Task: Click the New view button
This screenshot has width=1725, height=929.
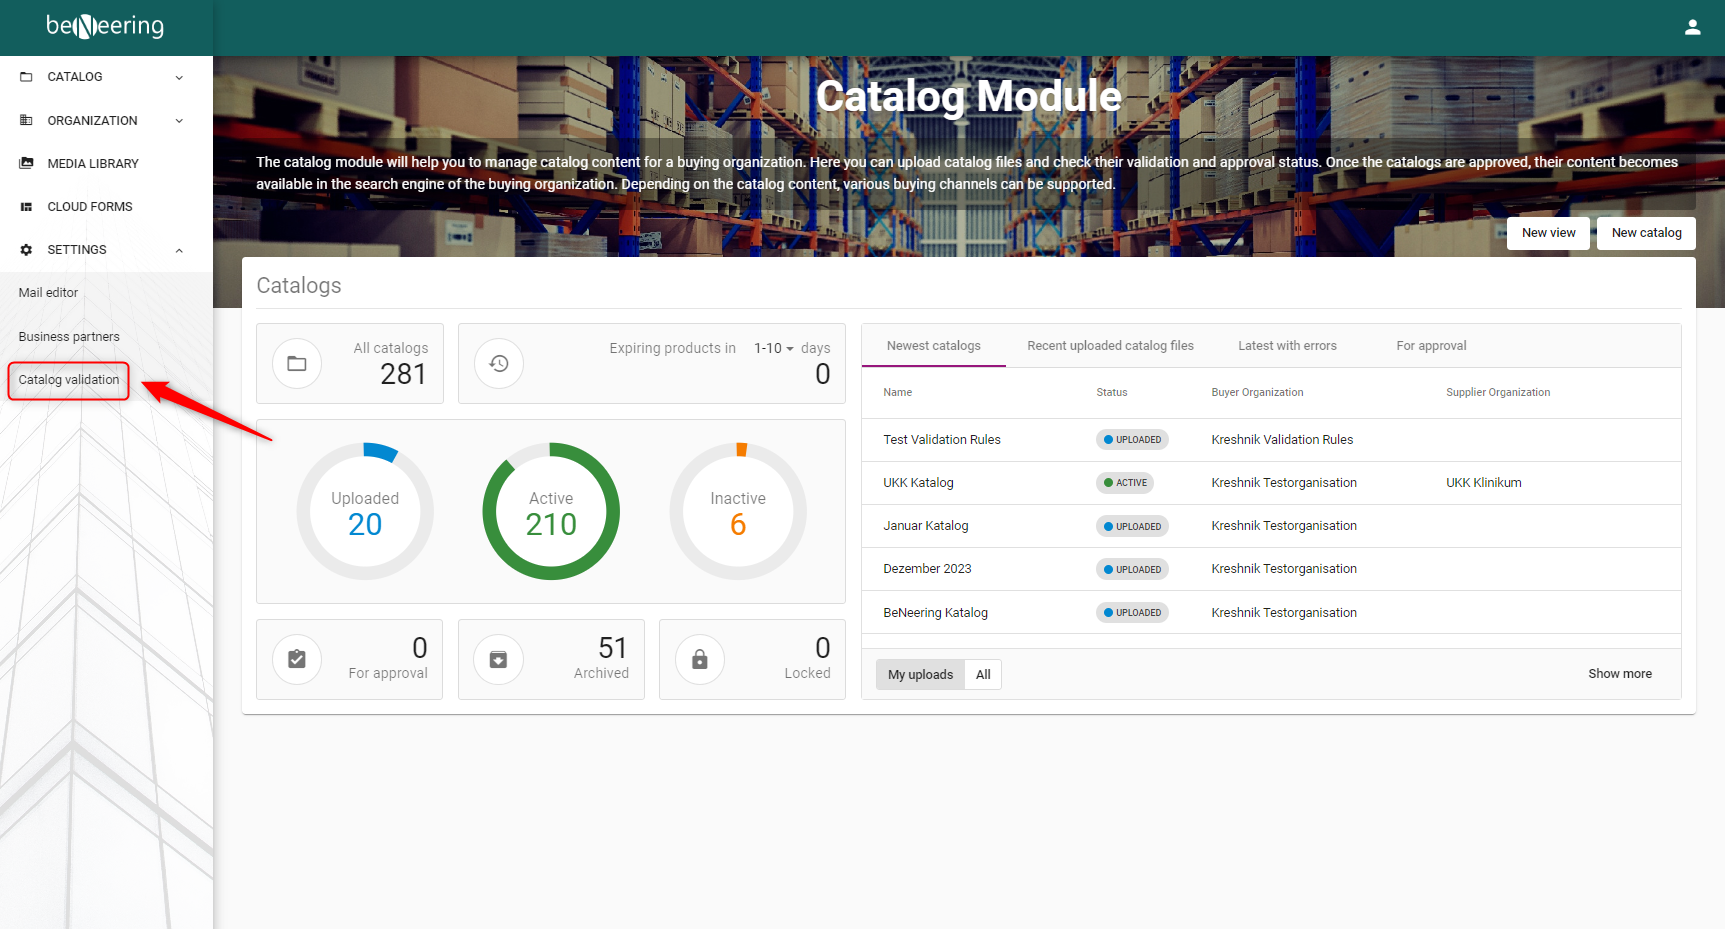Action: pos(1548,233)
